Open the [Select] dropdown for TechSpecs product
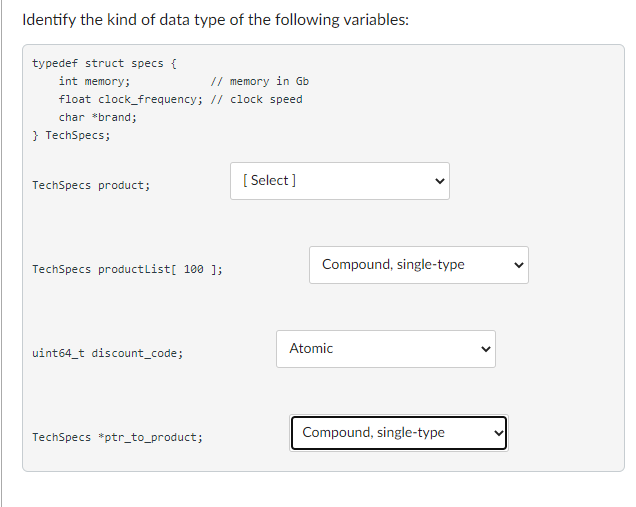The image size is (636, 507). (x=339, y=181)
